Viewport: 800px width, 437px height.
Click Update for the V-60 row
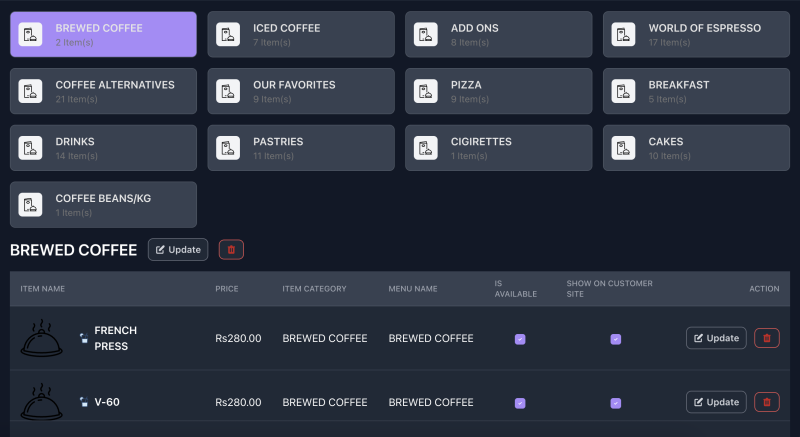click(x=716, y=402)
